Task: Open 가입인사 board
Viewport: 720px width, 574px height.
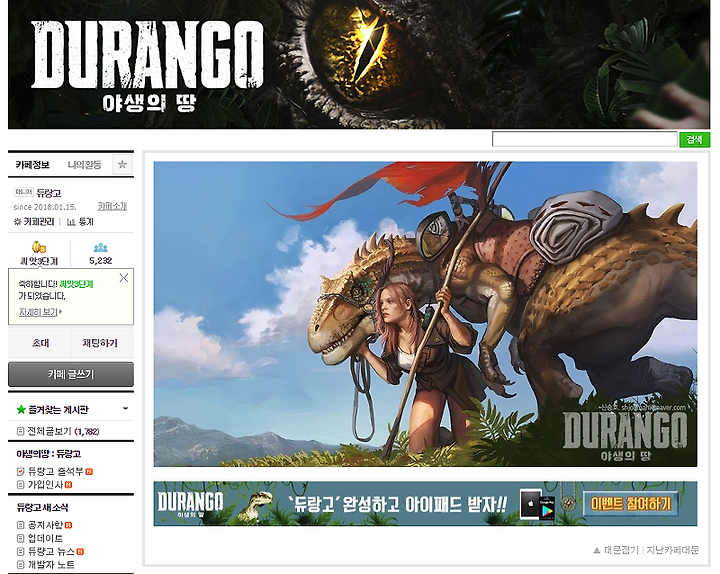Action: [x=45, y=484]
